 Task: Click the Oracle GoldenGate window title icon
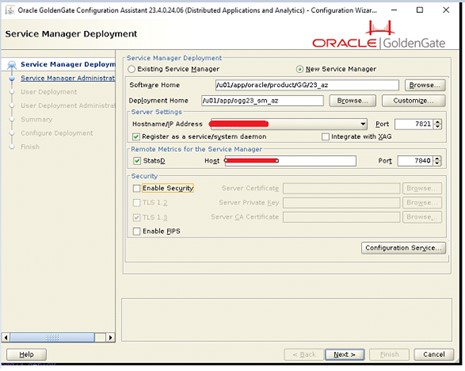[10, 10]
